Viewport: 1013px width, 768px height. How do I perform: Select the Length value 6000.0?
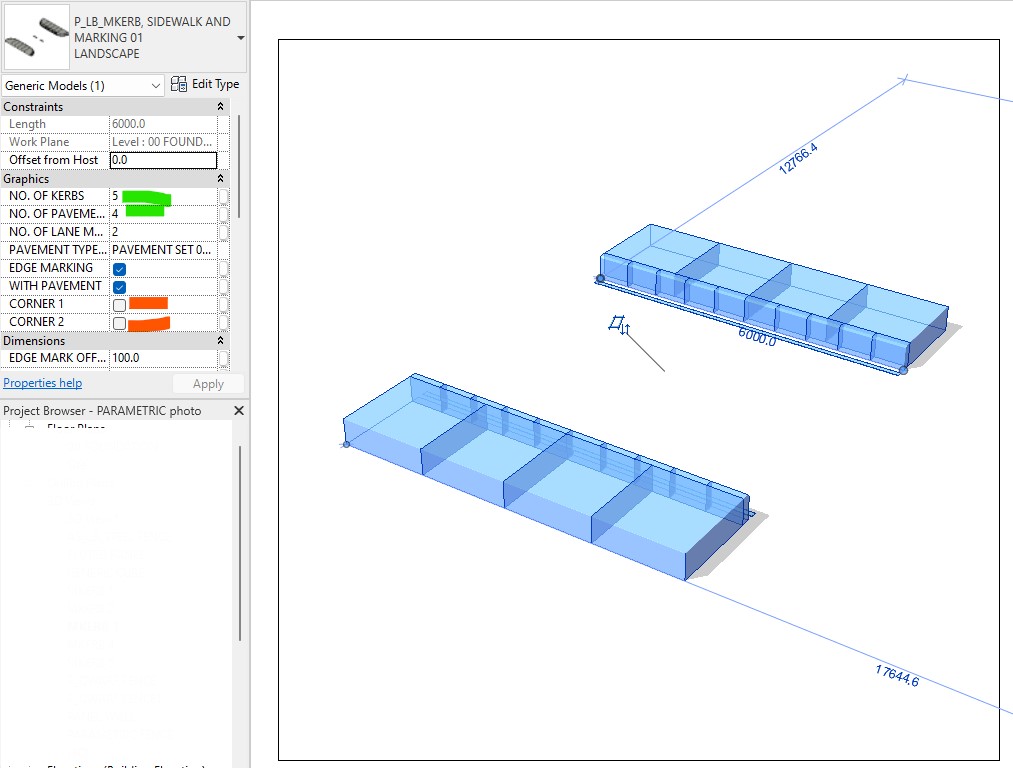click(163, 124)
